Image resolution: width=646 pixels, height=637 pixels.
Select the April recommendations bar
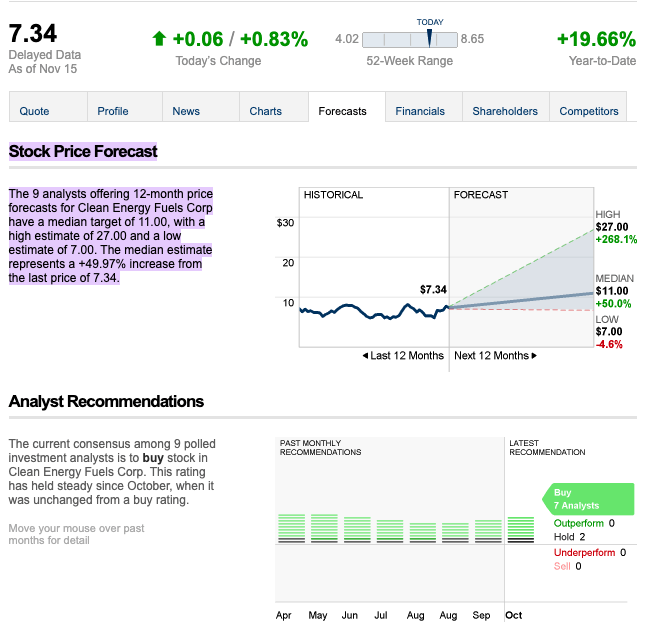(x=291, y=528)
